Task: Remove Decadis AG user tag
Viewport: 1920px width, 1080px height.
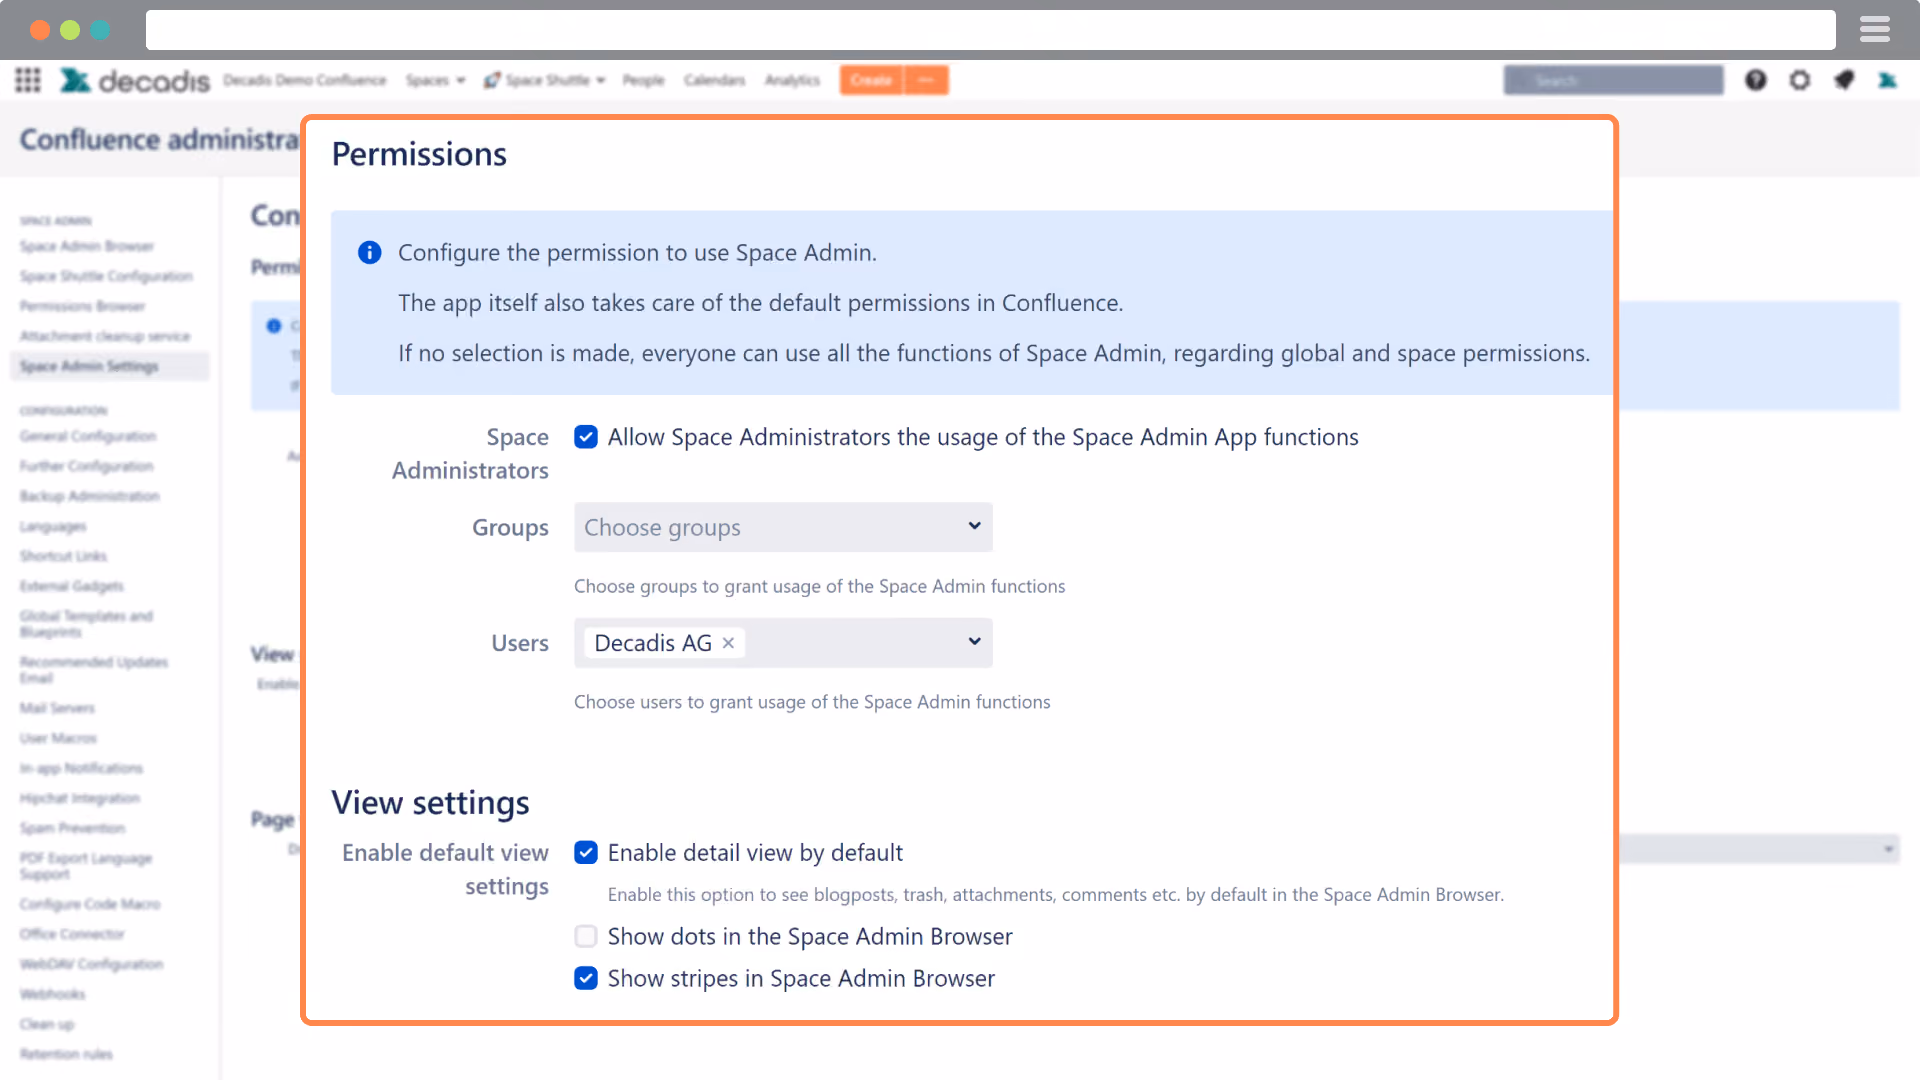Action: pyautogui.click(x=728, y=643)
